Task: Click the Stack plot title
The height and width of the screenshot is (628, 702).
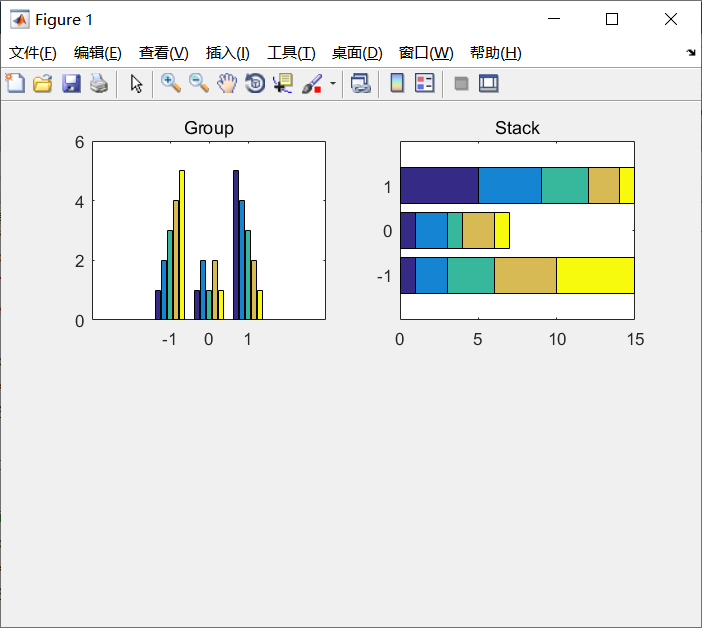Action: click(517, 128)
